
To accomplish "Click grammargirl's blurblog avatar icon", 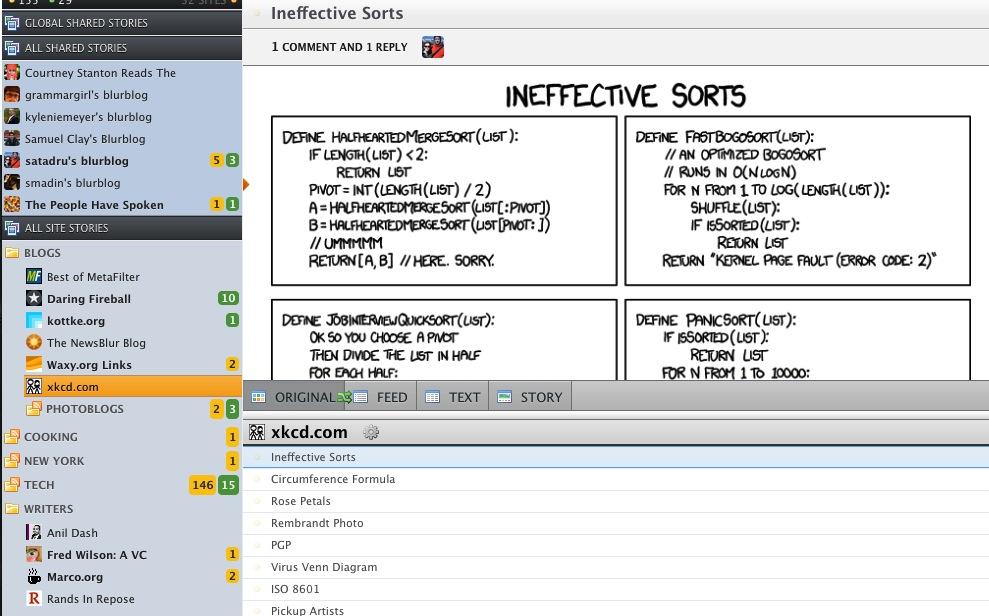I will click(x=12, y=95).
